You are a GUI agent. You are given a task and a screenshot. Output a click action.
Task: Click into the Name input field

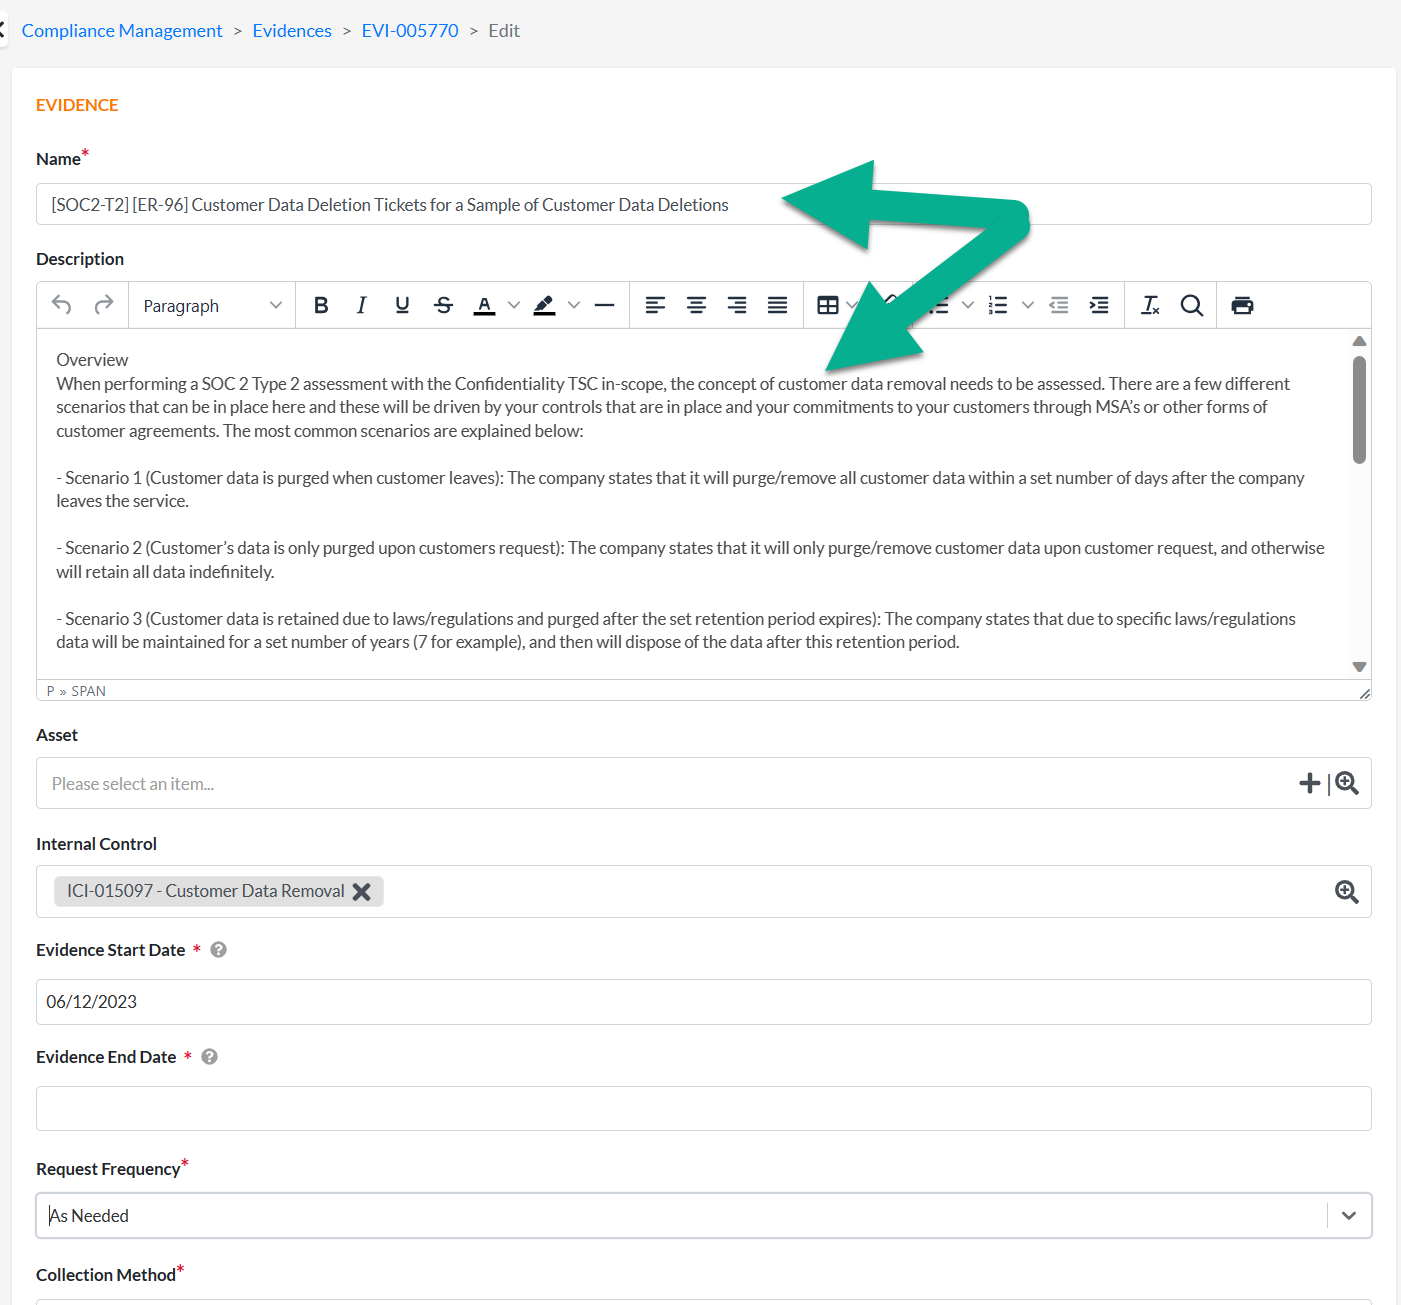pos(704,204)
